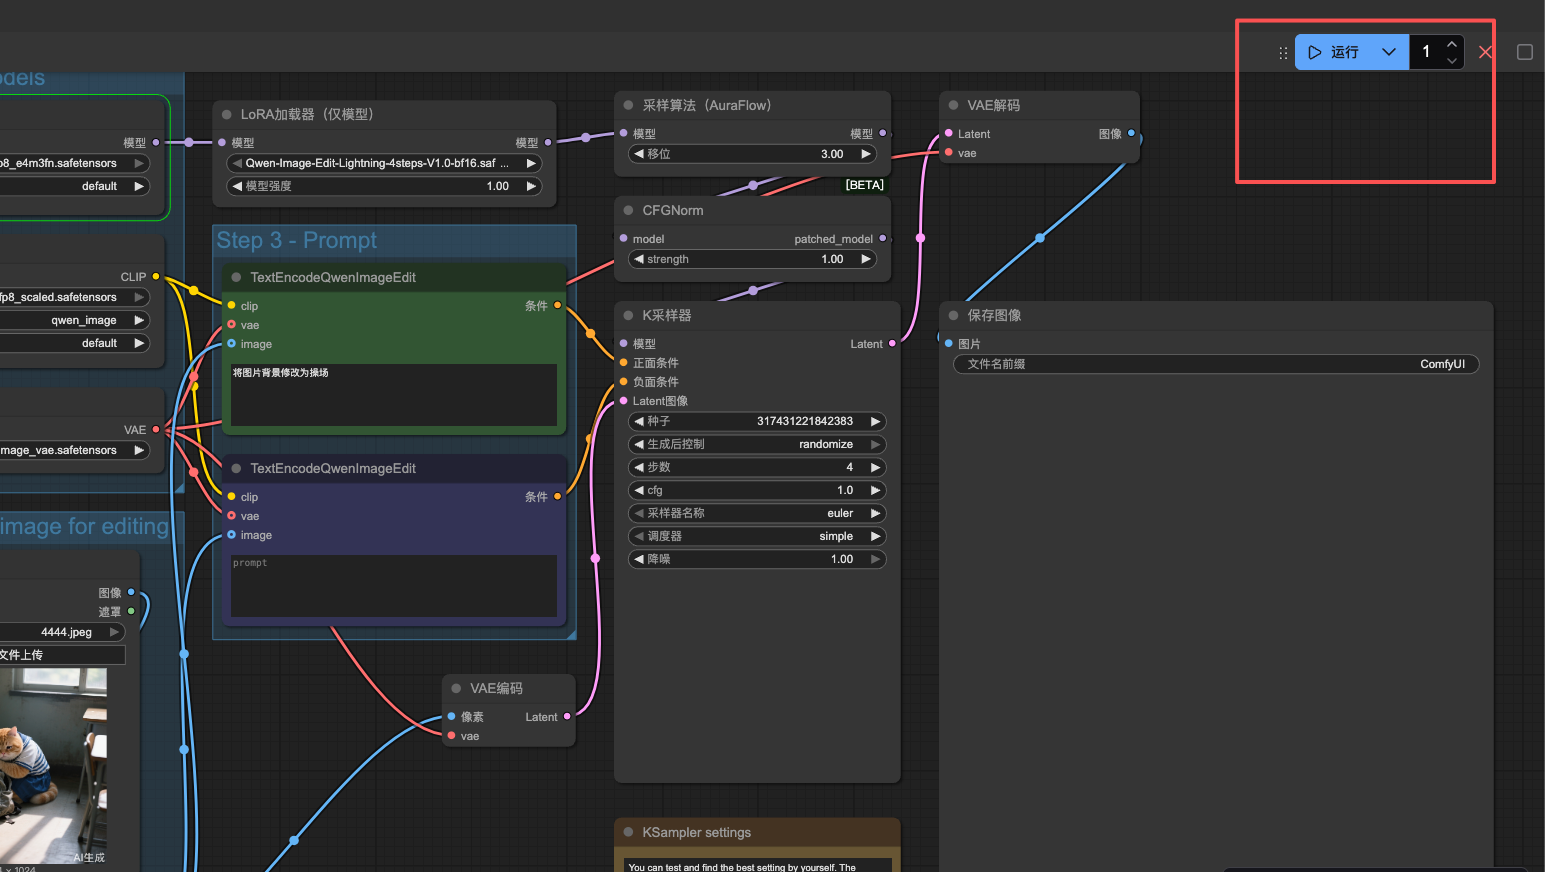Click the left arrow on 移位 shift value
The image size is (1545, 872).
(639, 154)
